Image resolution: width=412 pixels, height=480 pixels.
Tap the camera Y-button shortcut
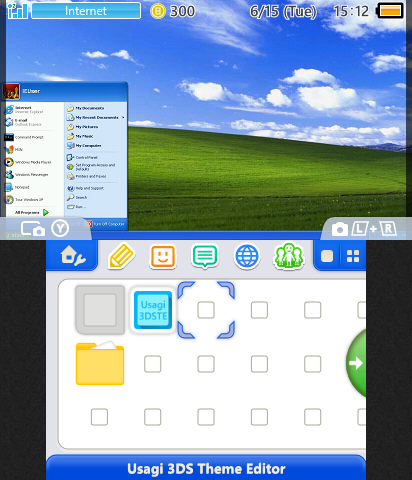(45, 229)
